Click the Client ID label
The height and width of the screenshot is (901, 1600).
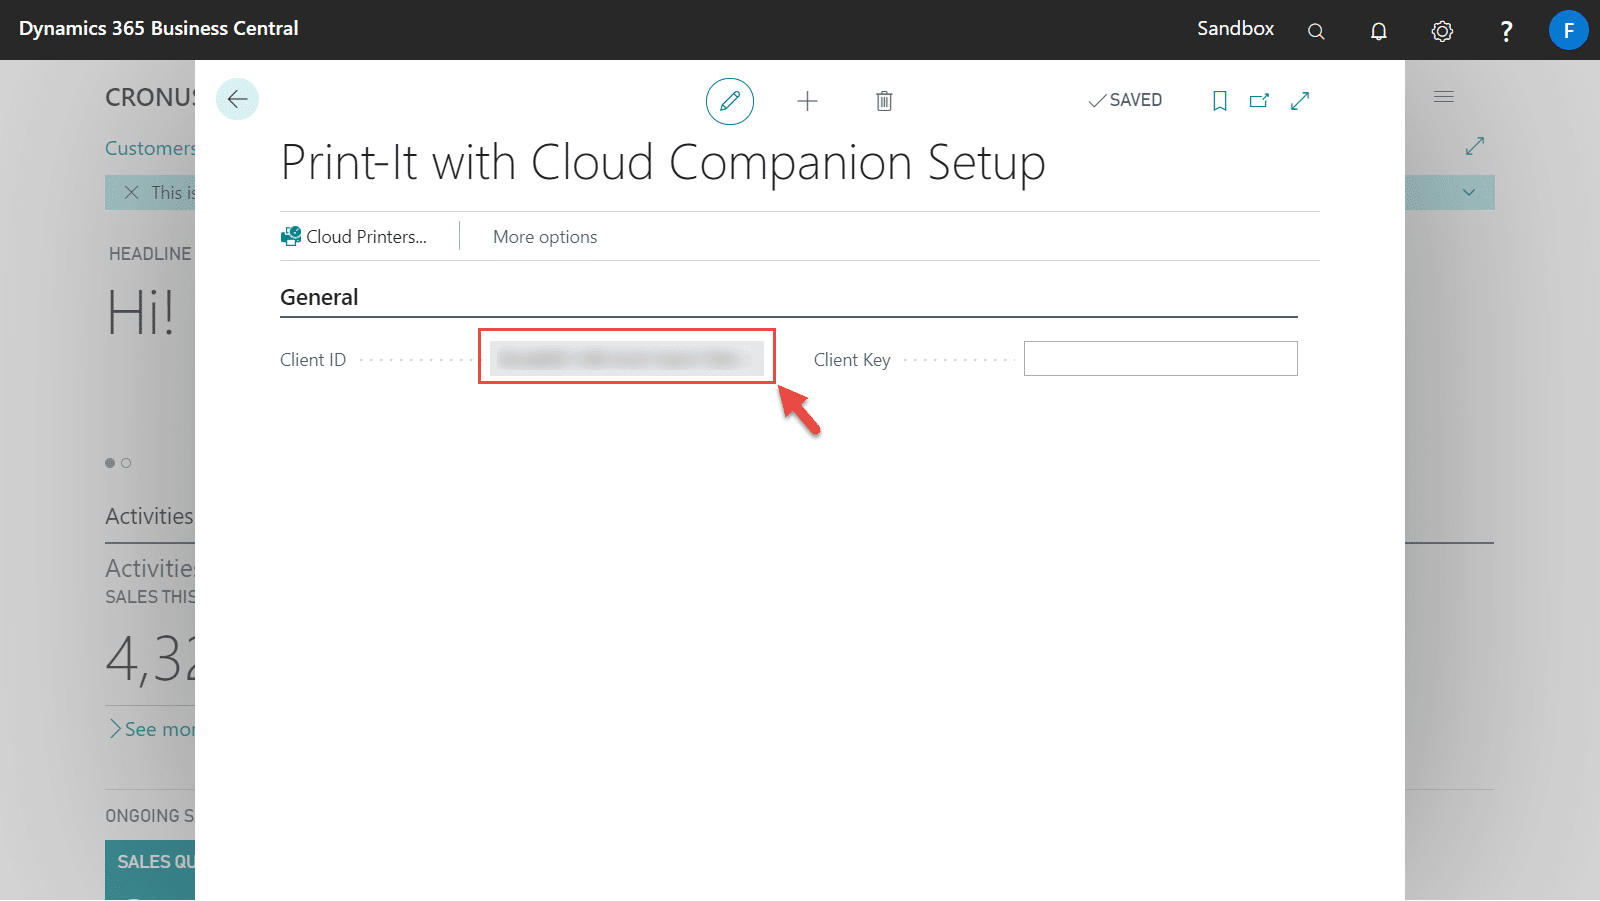pos(313,360)
